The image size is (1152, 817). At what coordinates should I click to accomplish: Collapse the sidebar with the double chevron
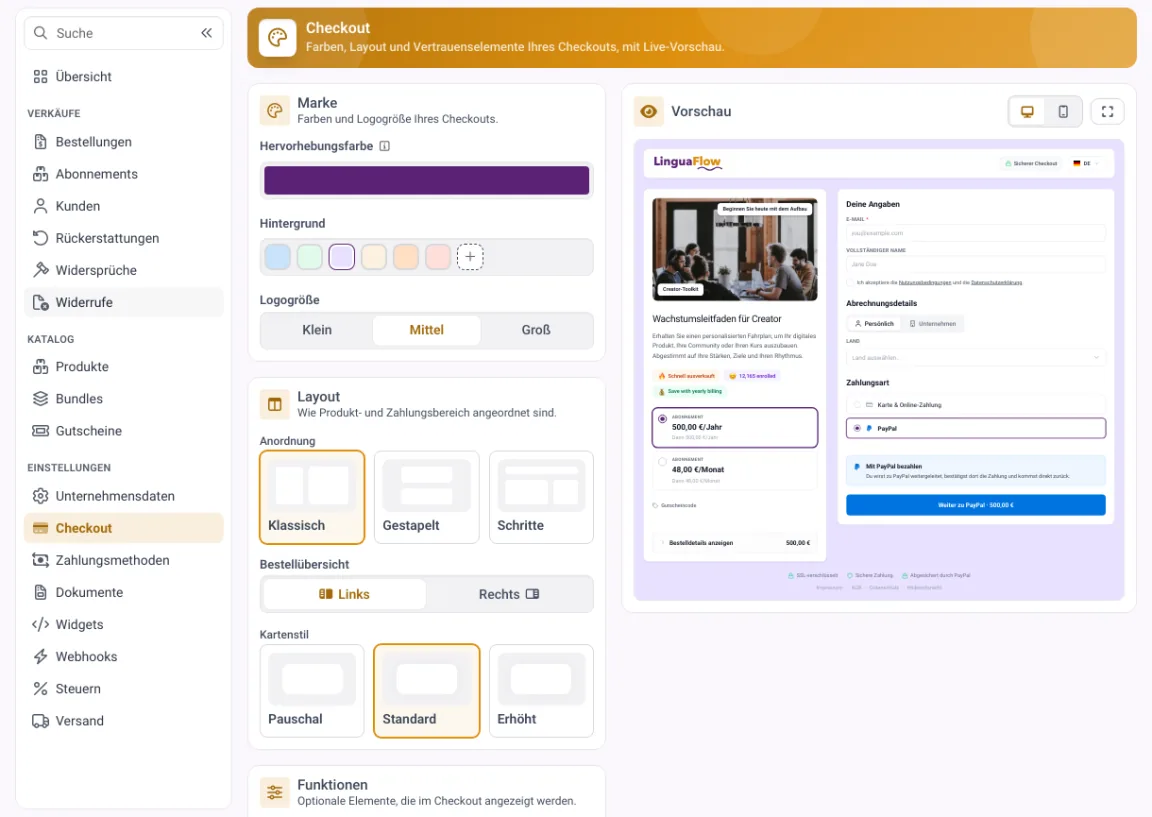206,33
